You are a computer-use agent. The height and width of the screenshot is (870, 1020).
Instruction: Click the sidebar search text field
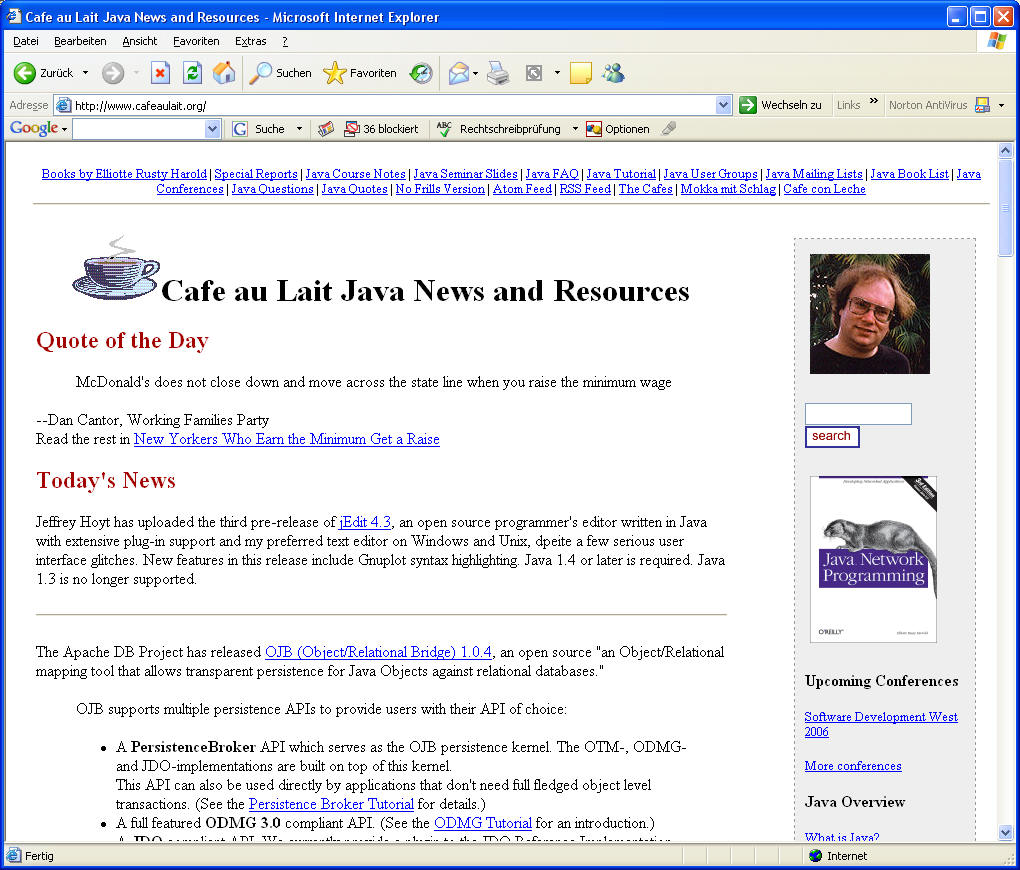[858, 414]
